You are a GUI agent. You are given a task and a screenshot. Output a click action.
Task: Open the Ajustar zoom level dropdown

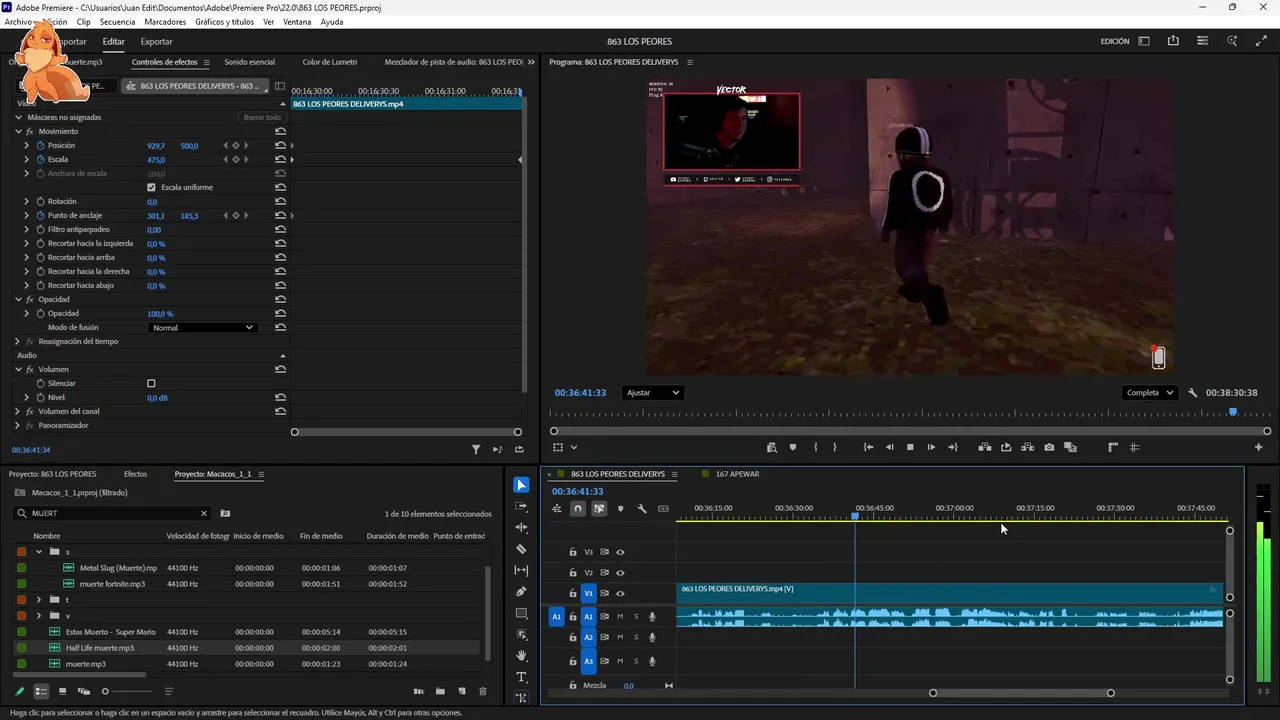[x=652, y=393]
